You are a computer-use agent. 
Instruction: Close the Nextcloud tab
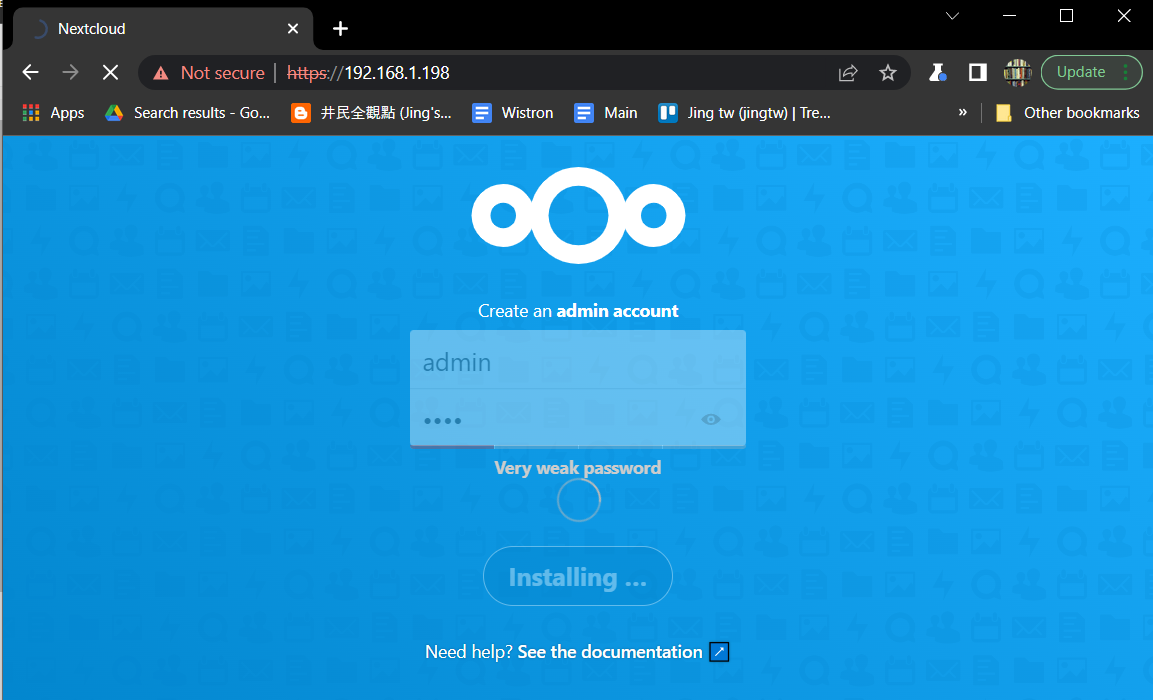click(293, 29)
